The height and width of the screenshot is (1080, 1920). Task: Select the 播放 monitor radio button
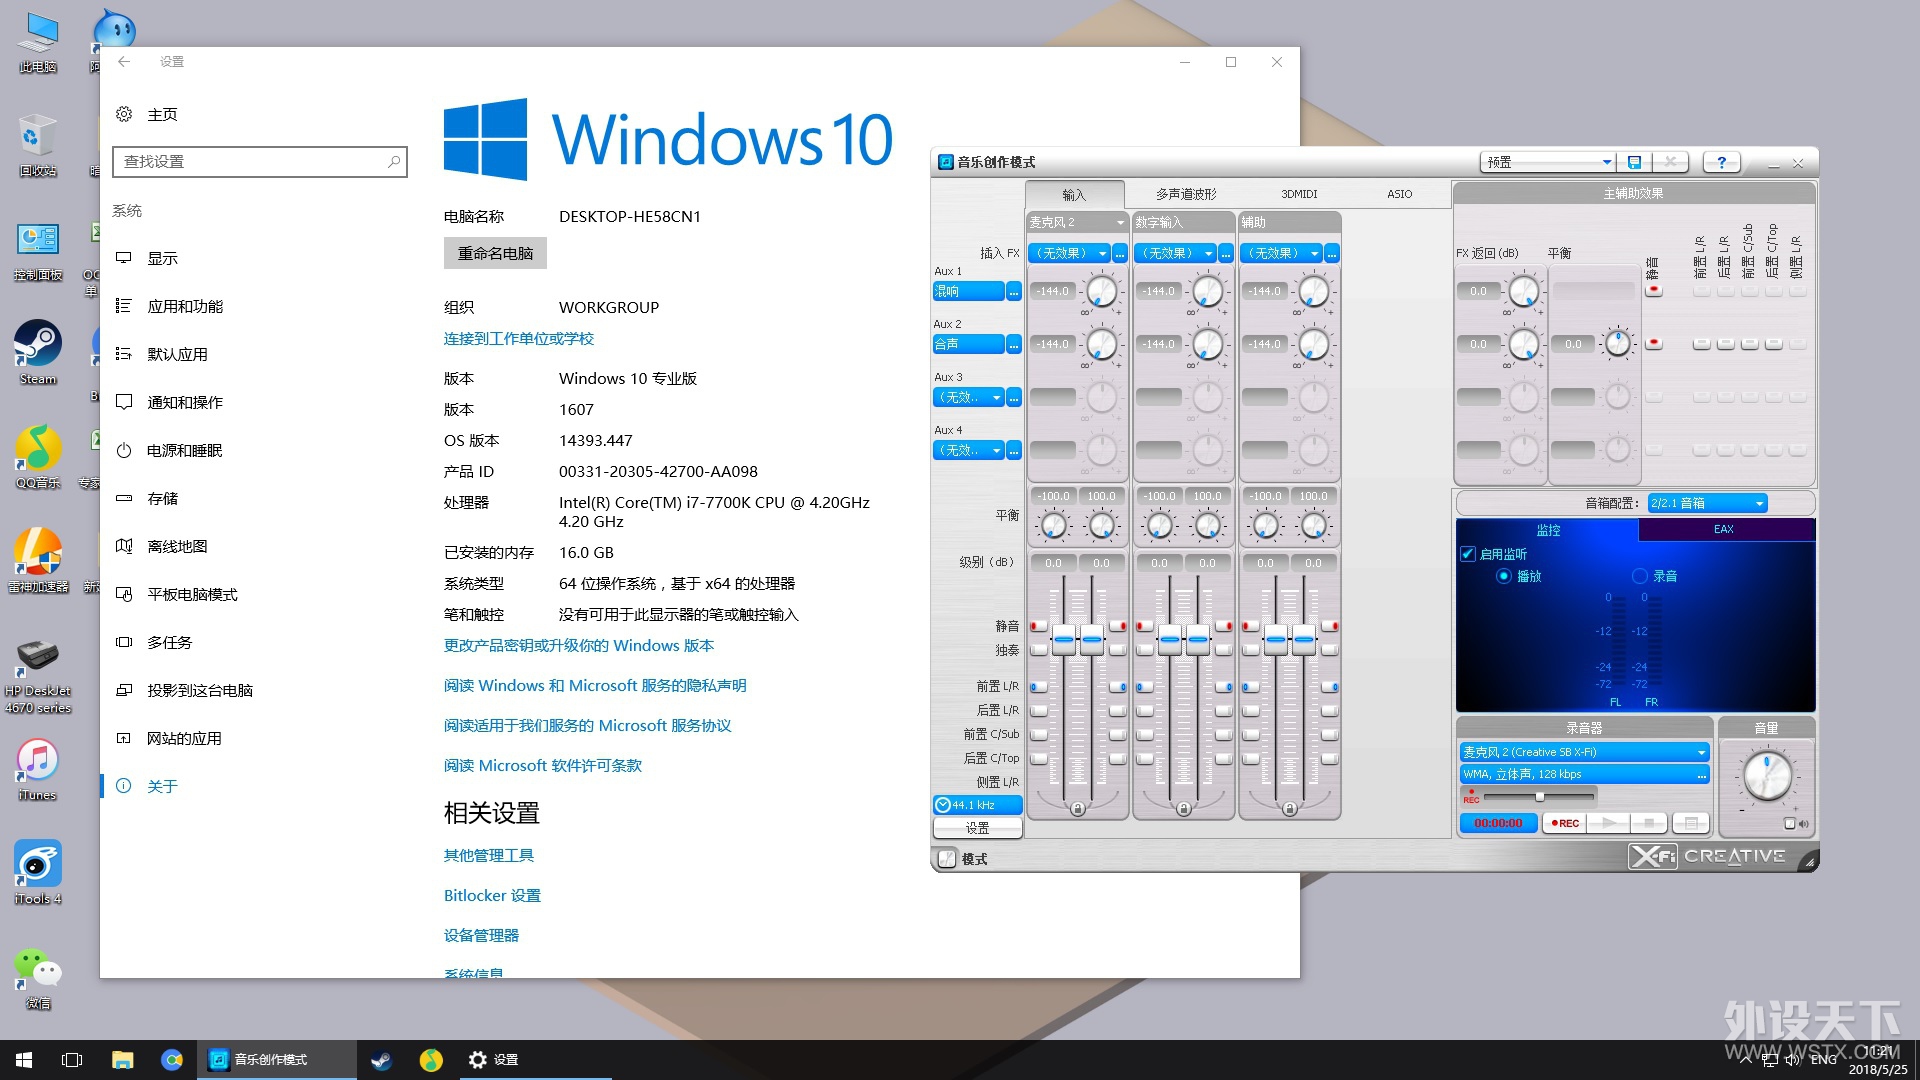click(1503, 576)
